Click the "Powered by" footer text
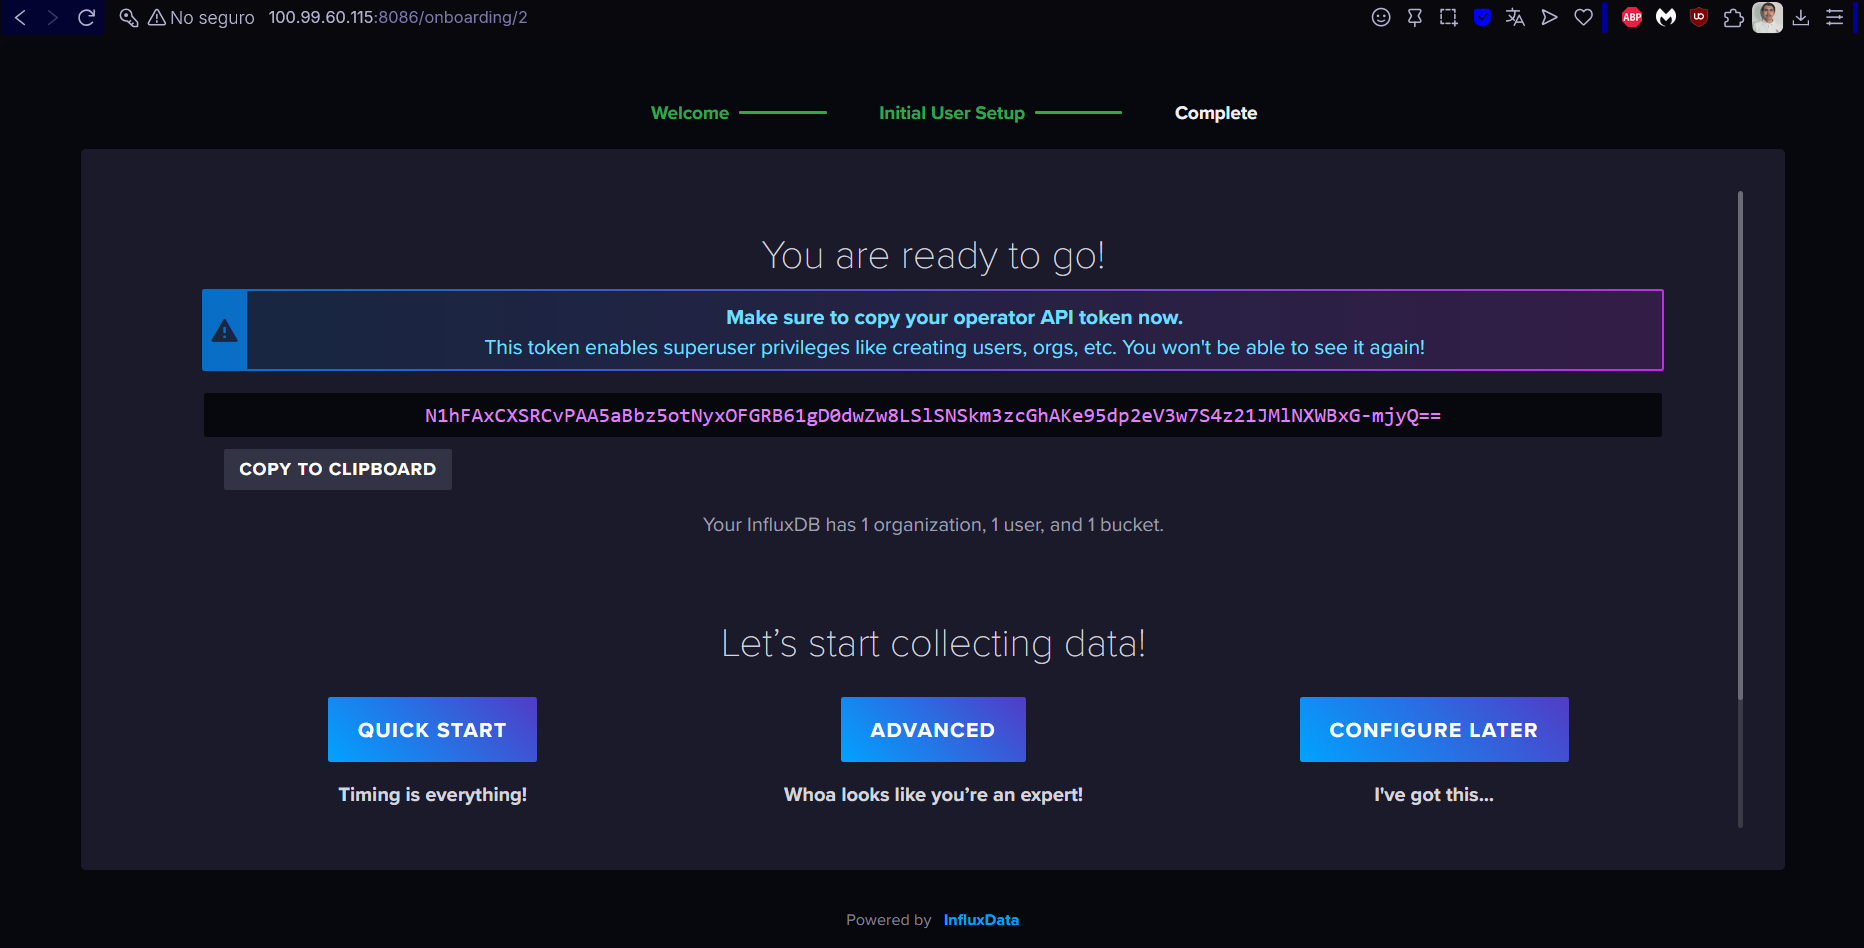 888,920
